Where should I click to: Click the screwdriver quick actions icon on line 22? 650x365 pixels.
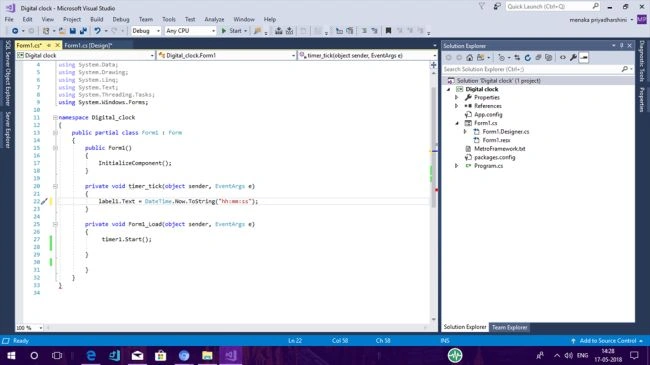point(44,202)
